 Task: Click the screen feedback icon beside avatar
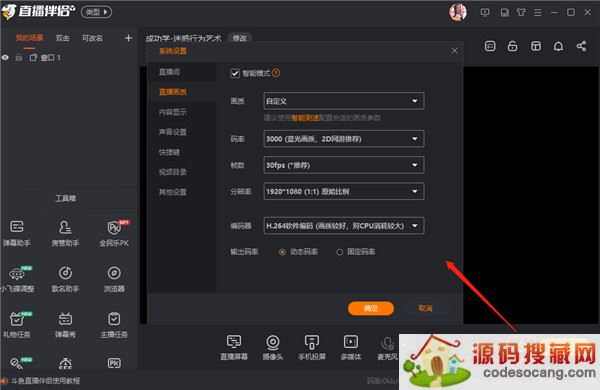[x=485, y=12]
